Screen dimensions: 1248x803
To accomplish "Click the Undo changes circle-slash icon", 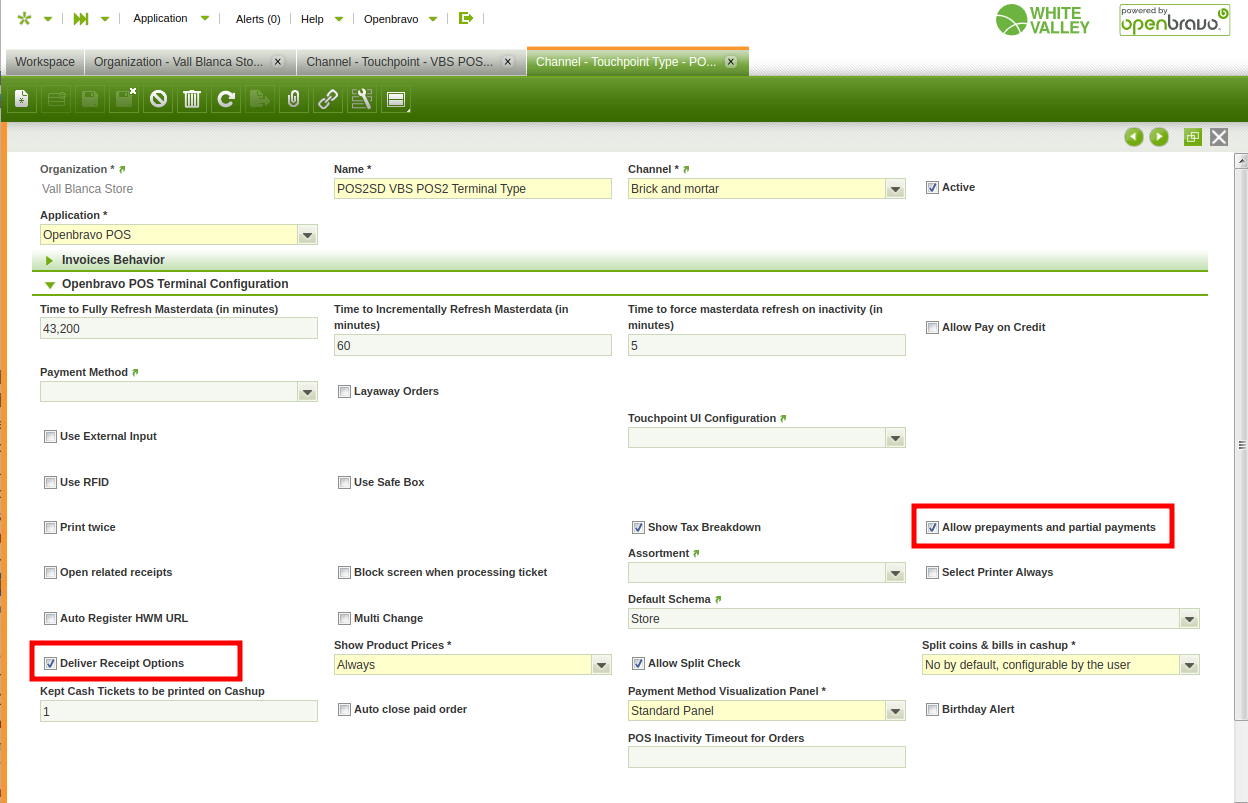I will point(158,99).
